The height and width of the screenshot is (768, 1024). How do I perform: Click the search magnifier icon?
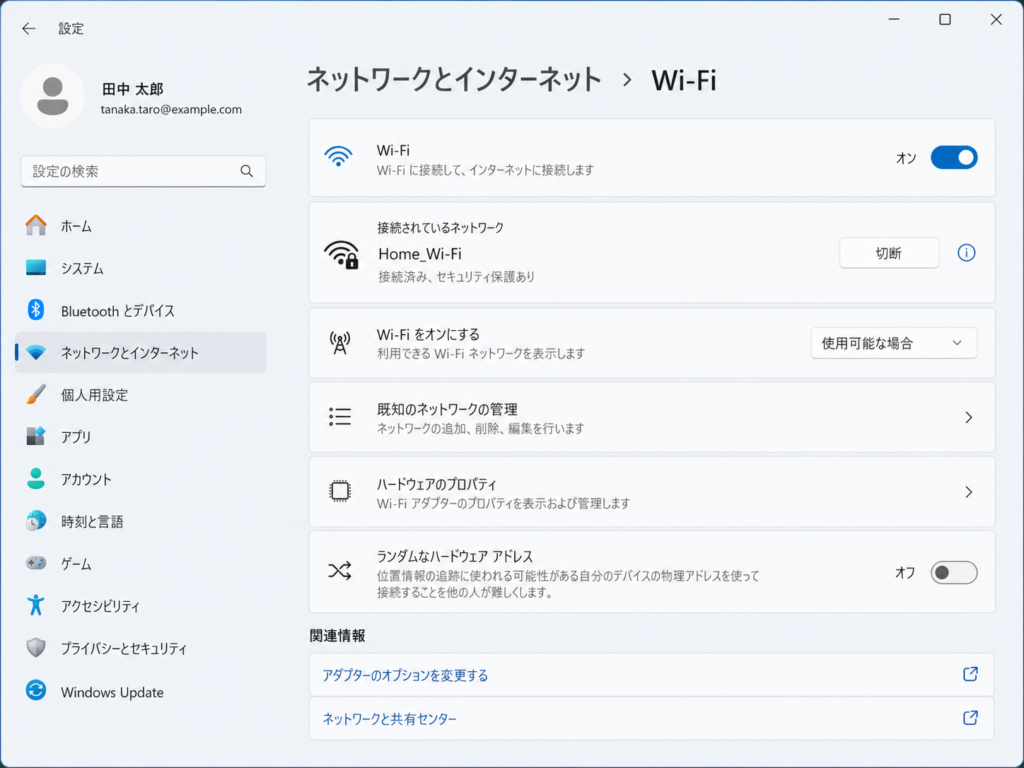tap(247, 172)
